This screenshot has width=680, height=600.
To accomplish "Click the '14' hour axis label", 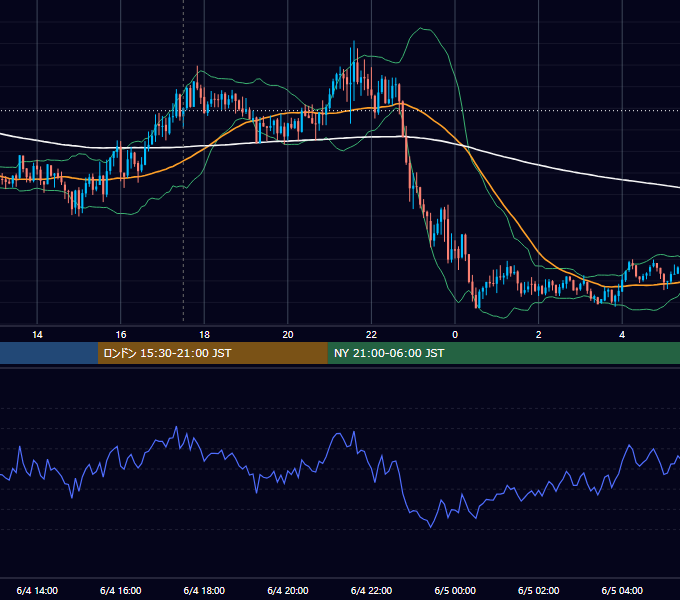I will pyautogui.click(x=37, y=335).
